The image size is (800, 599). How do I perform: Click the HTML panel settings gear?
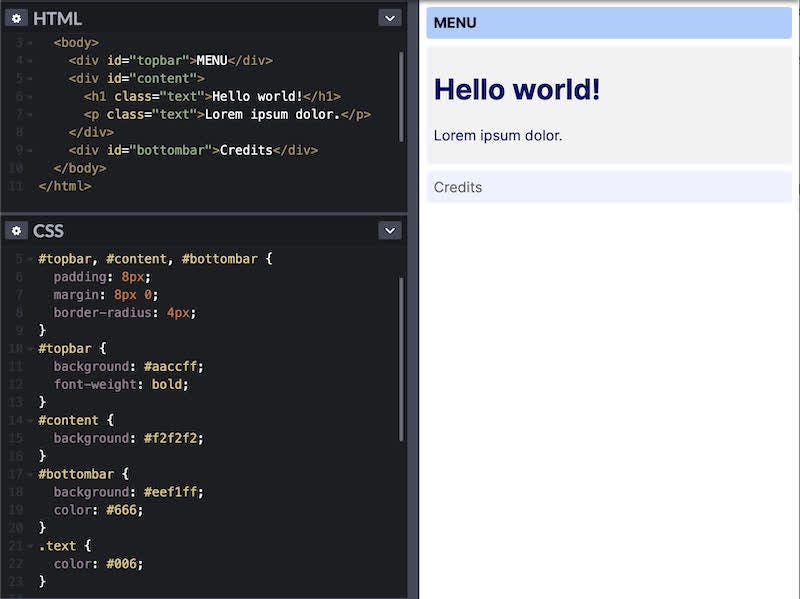(x=16, y=18)
